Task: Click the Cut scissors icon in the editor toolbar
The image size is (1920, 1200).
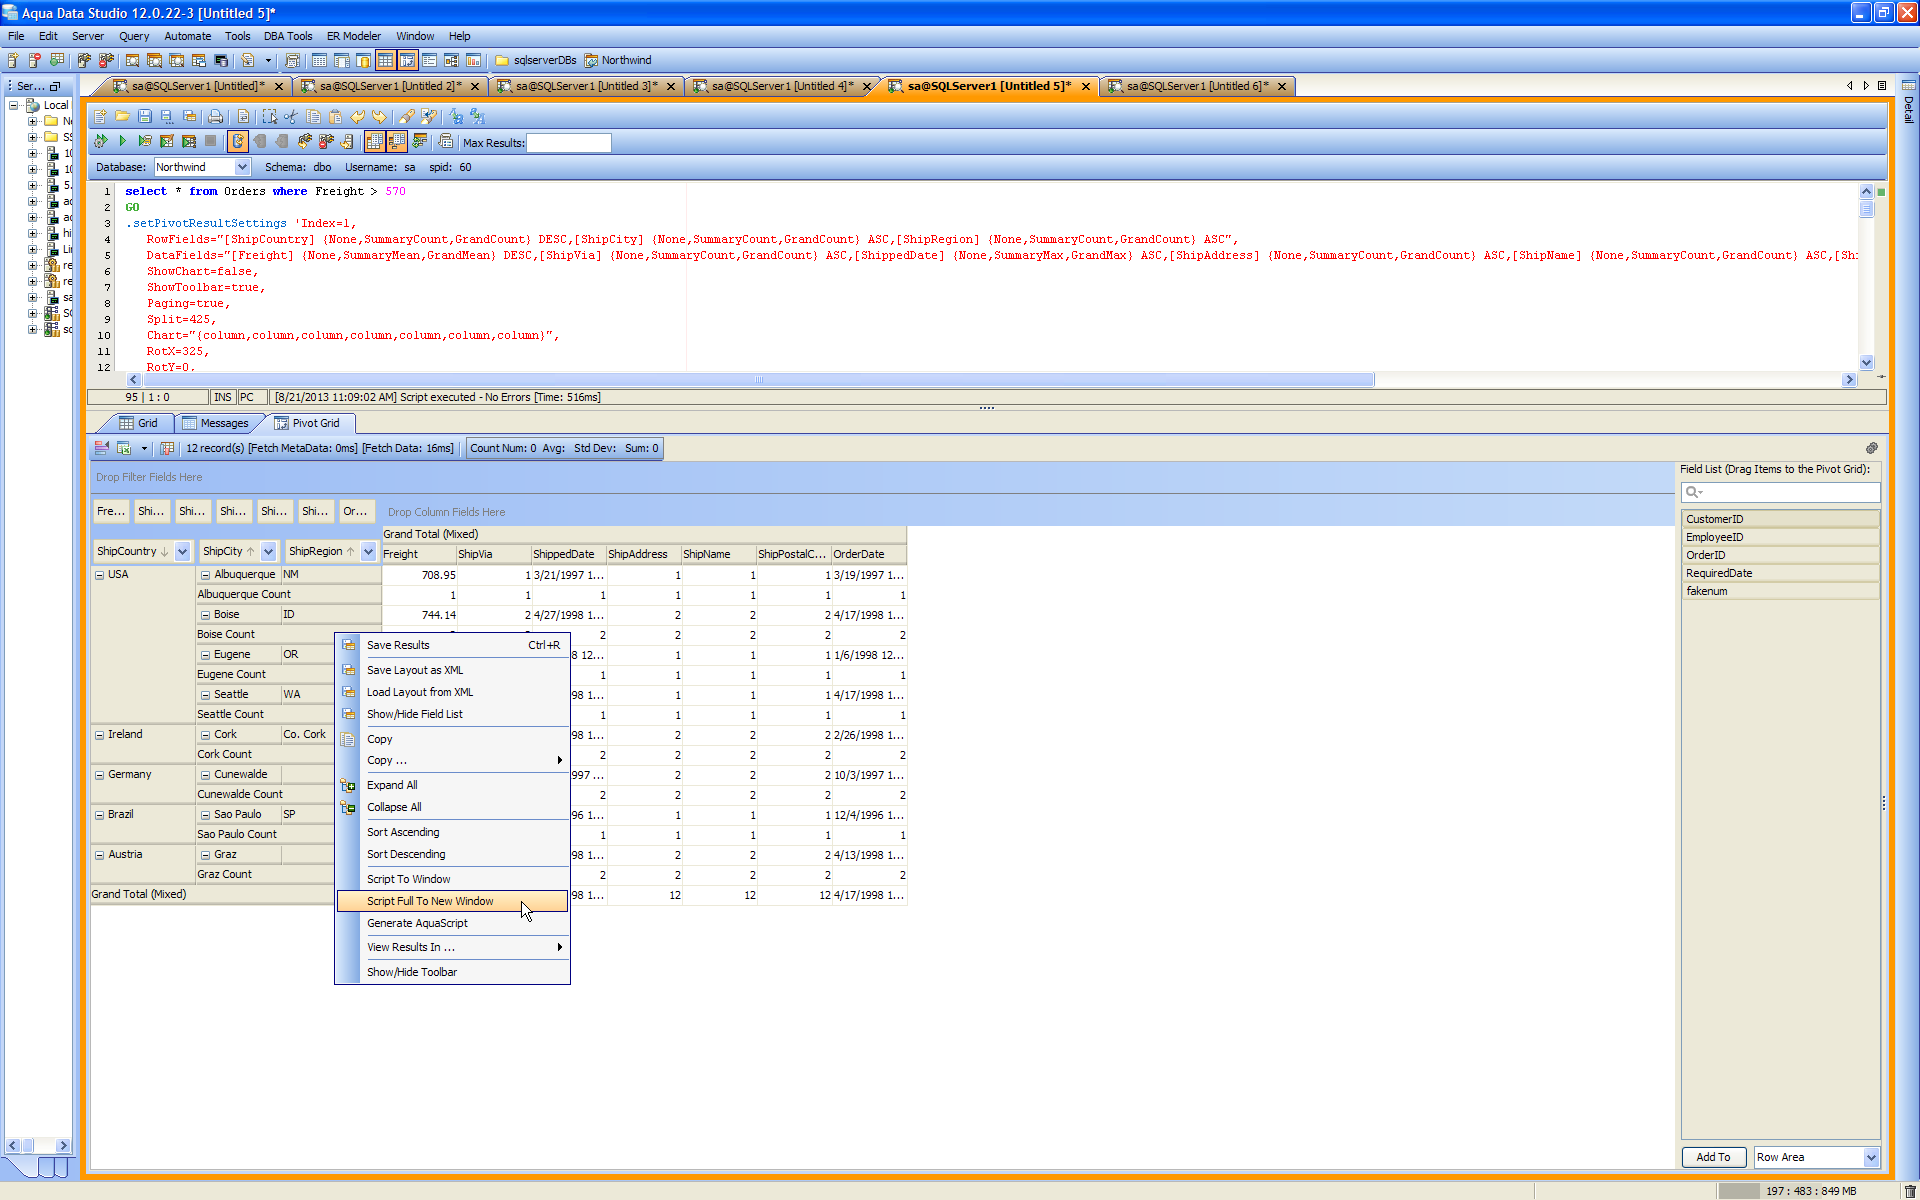Action: (291, 117)
